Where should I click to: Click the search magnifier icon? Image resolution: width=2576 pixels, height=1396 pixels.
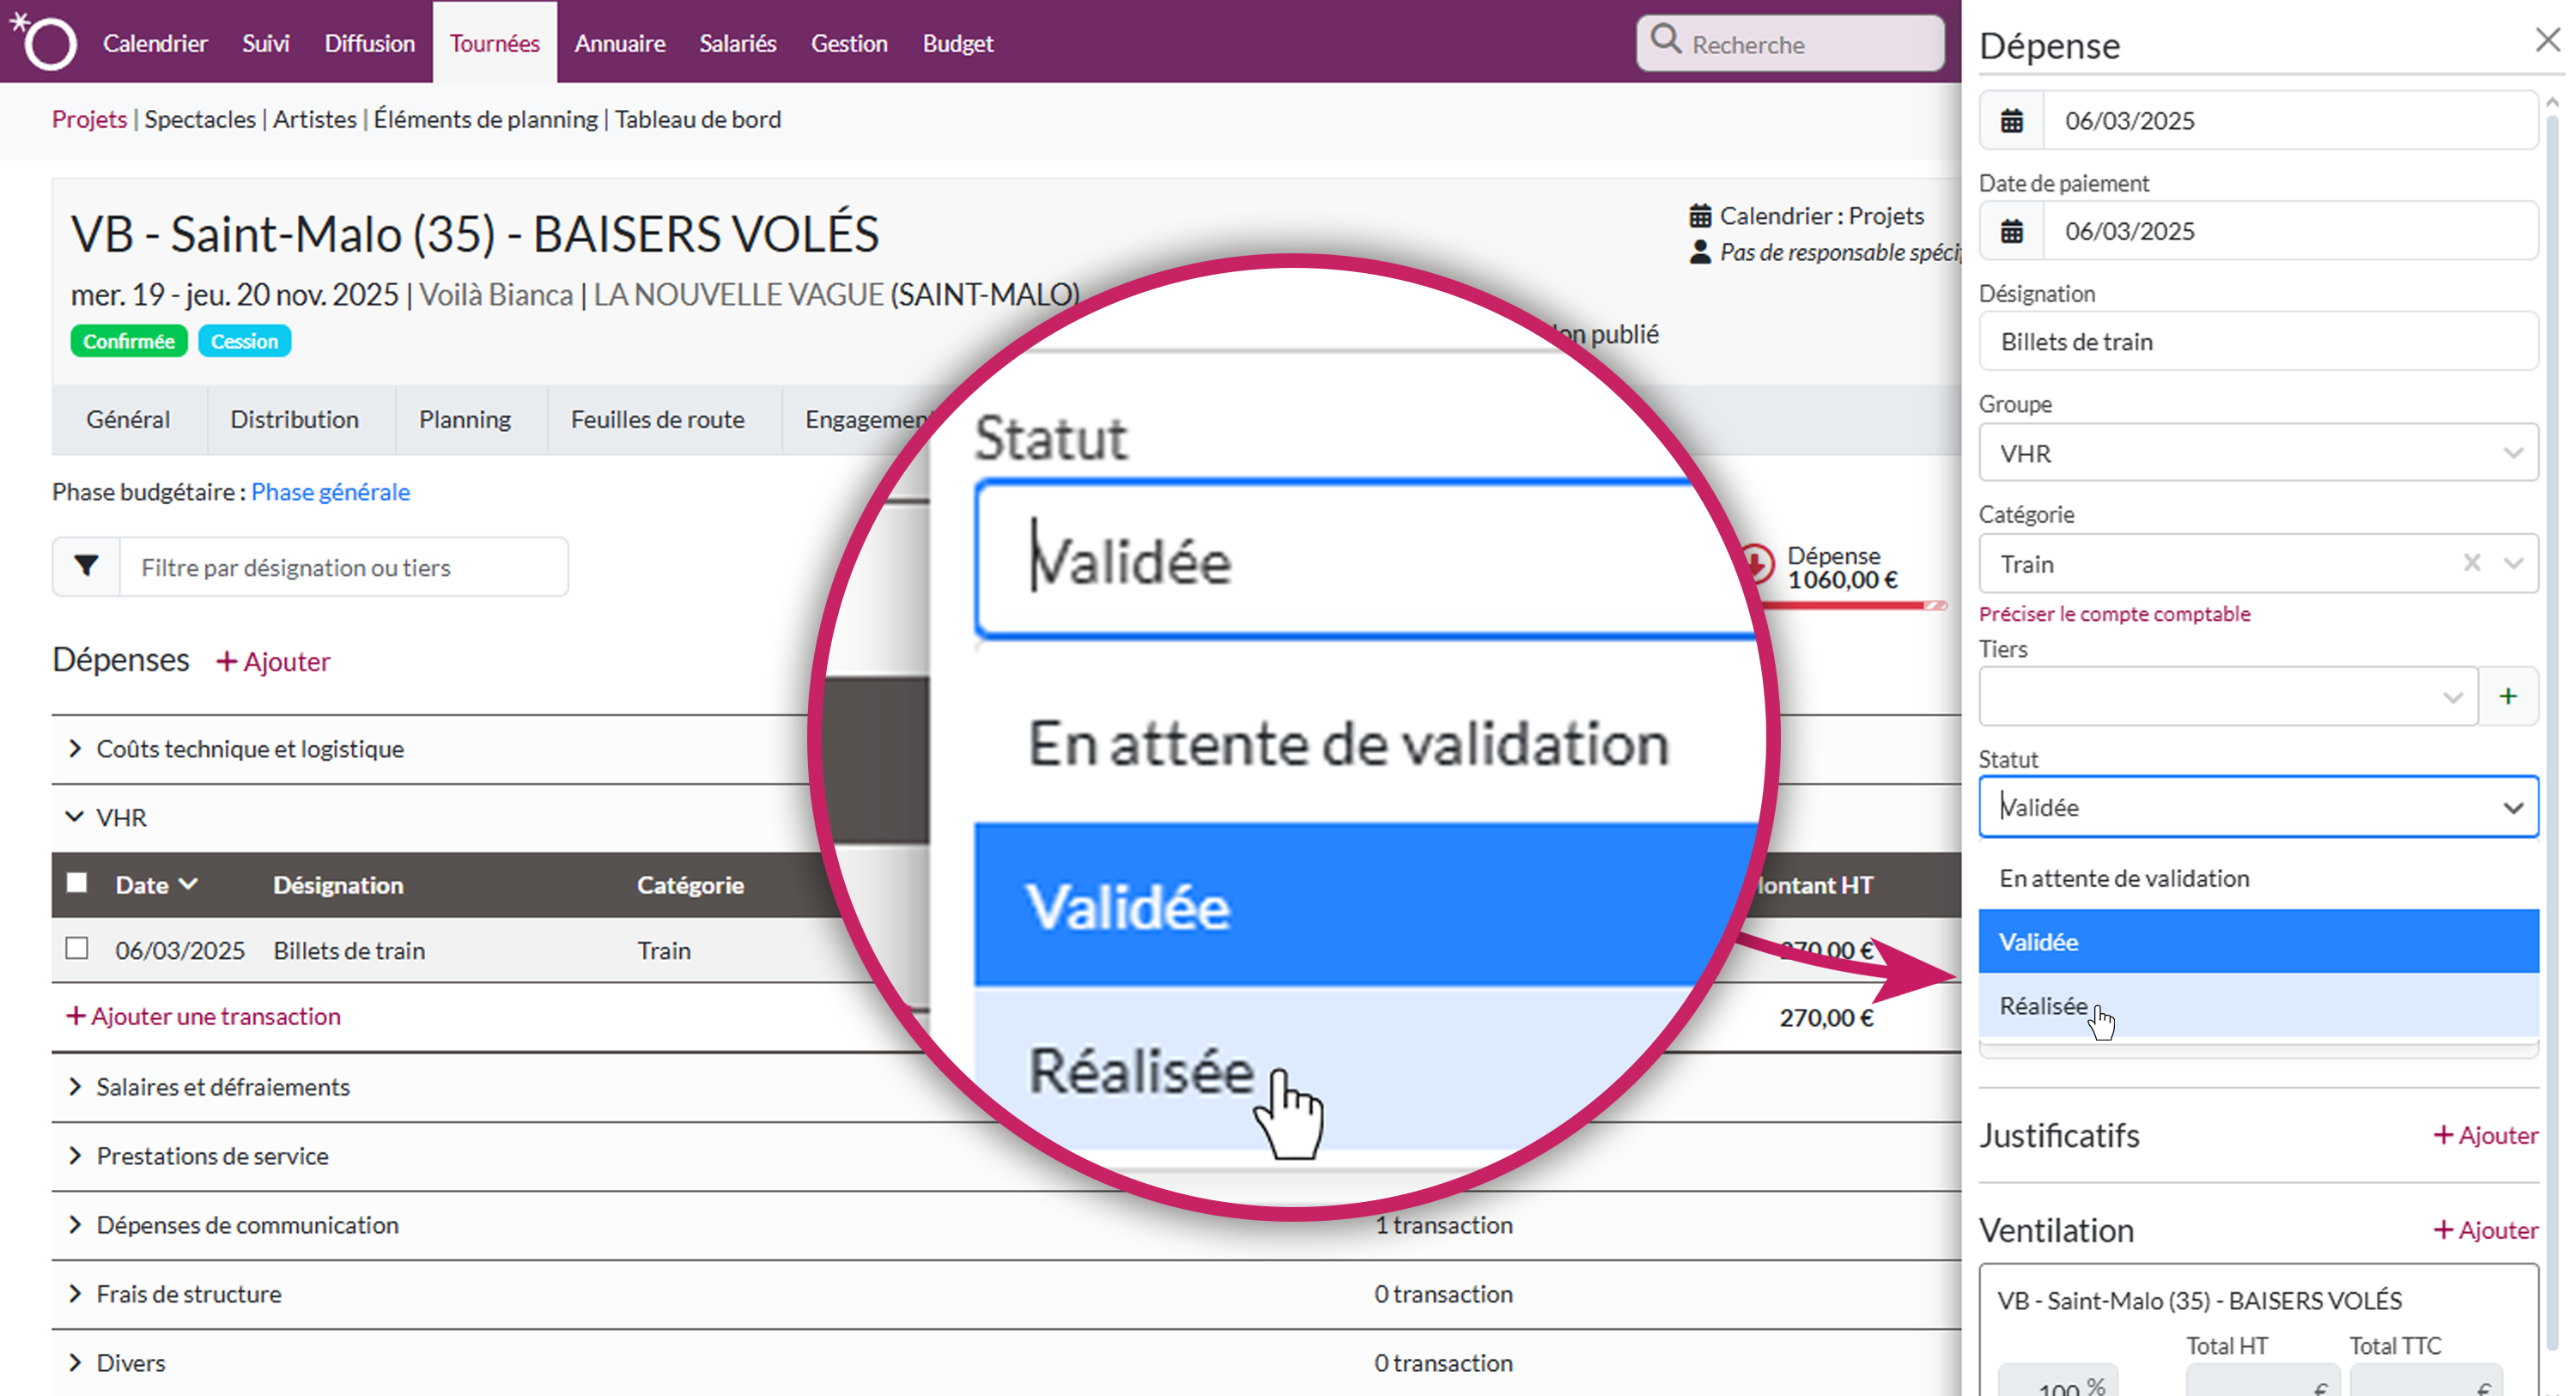[x=1665, y=42]
